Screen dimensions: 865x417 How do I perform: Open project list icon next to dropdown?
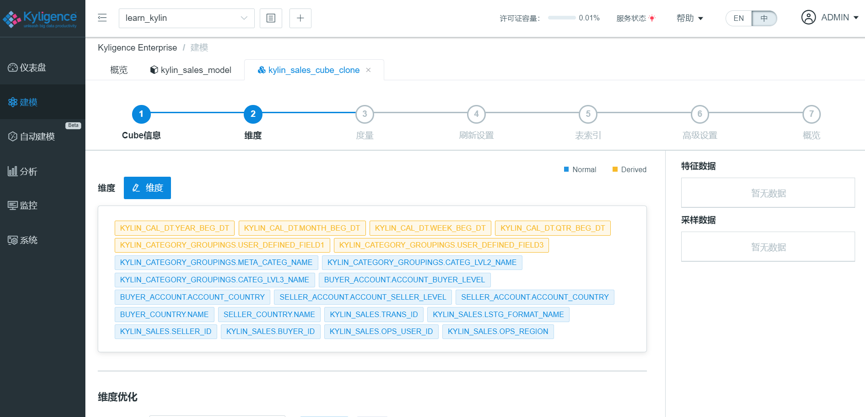coord(270,18)
